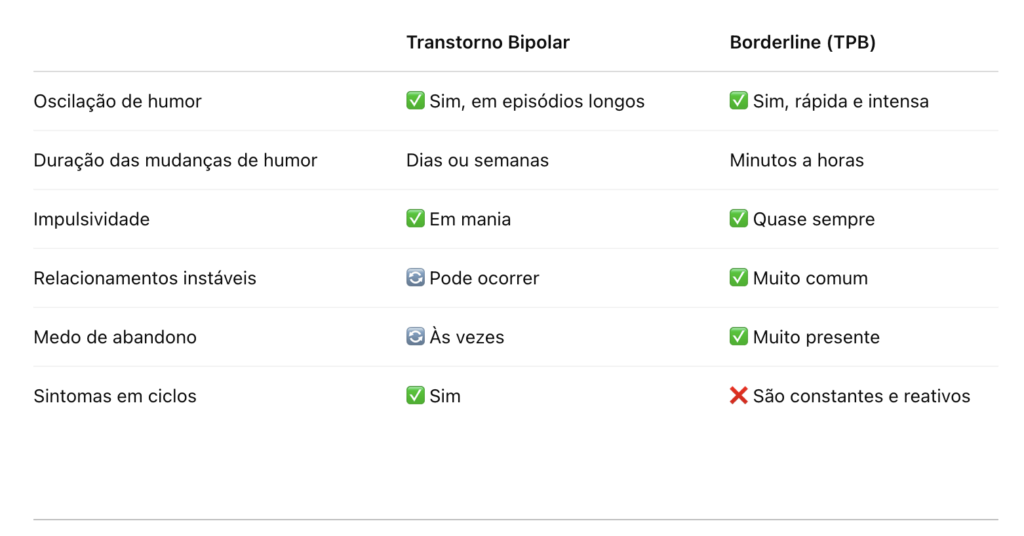1024x536 pixels.
Task: Click the 'Minutos a horas' cell
Action: [797, 160]
